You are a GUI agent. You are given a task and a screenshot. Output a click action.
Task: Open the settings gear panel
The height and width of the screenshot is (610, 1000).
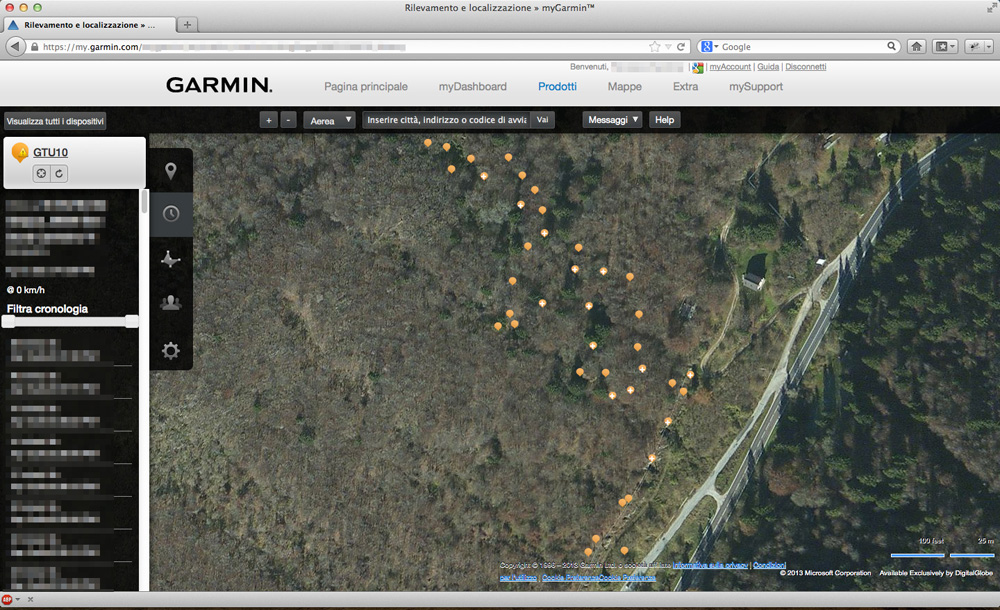point(170,350)
